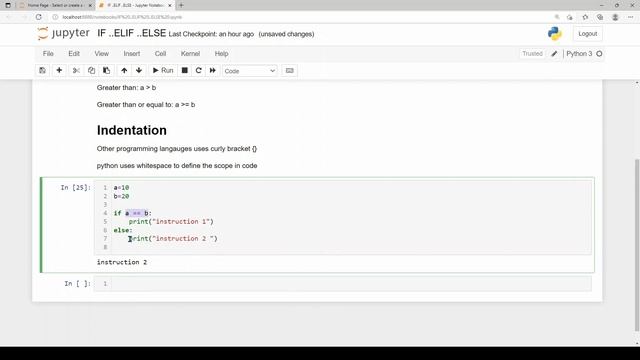Click the browser profile icon

tap(616, 17)
